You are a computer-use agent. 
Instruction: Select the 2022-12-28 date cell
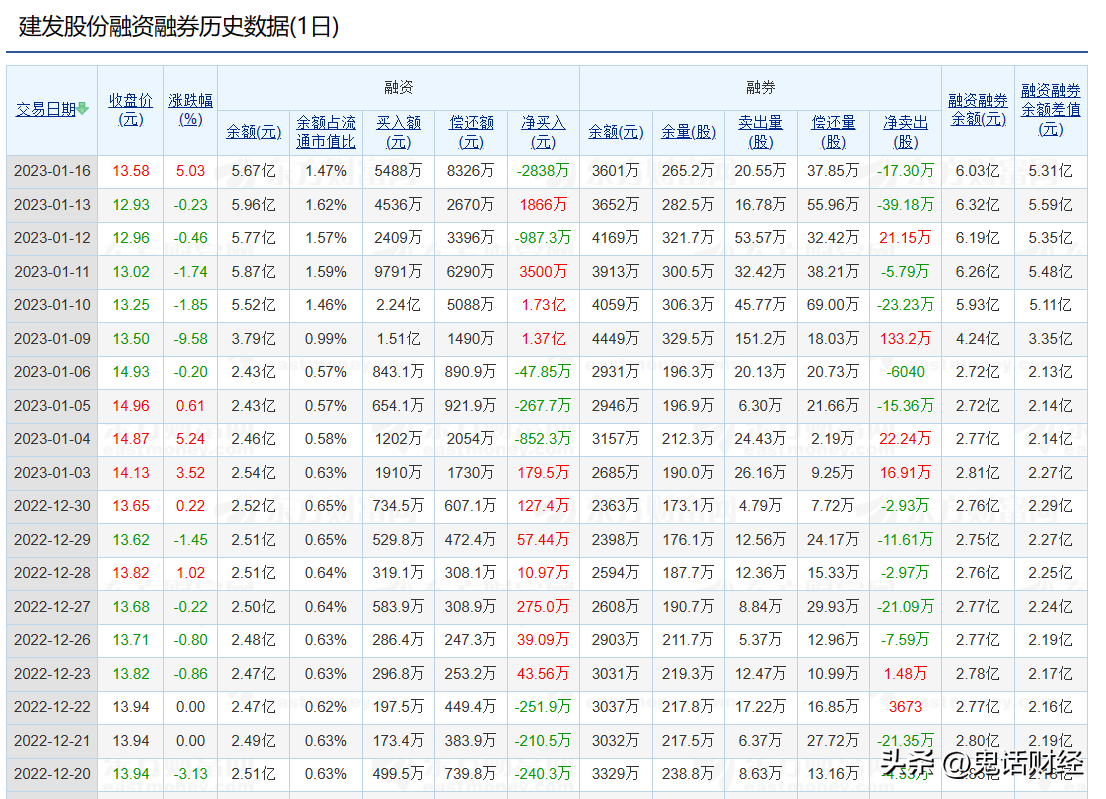52,573
